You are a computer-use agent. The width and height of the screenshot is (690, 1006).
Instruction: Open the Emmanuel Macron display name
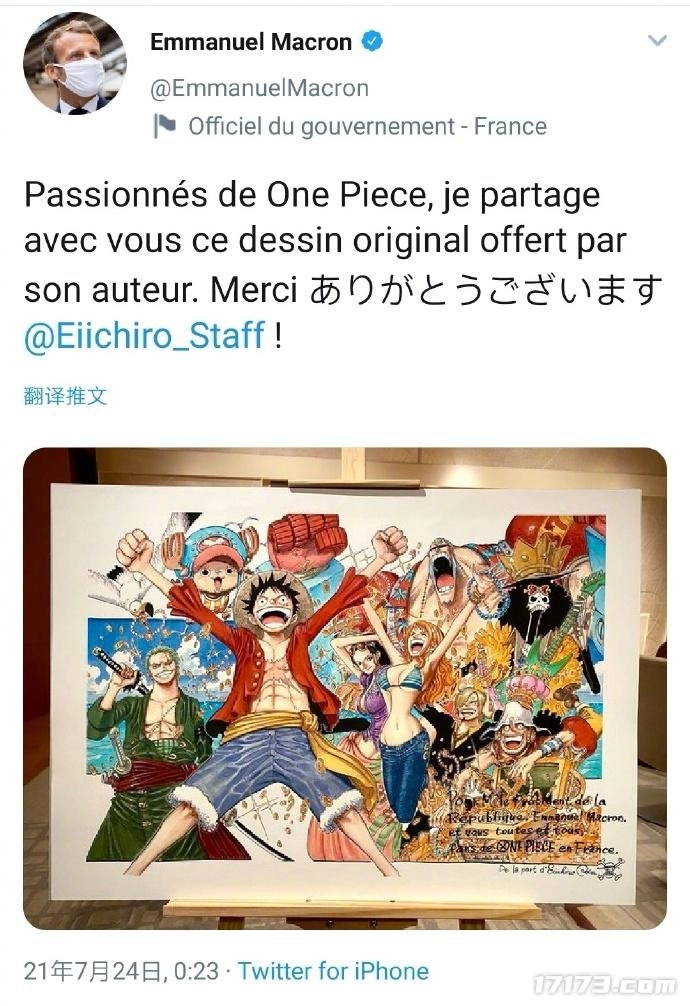point(251,42)
